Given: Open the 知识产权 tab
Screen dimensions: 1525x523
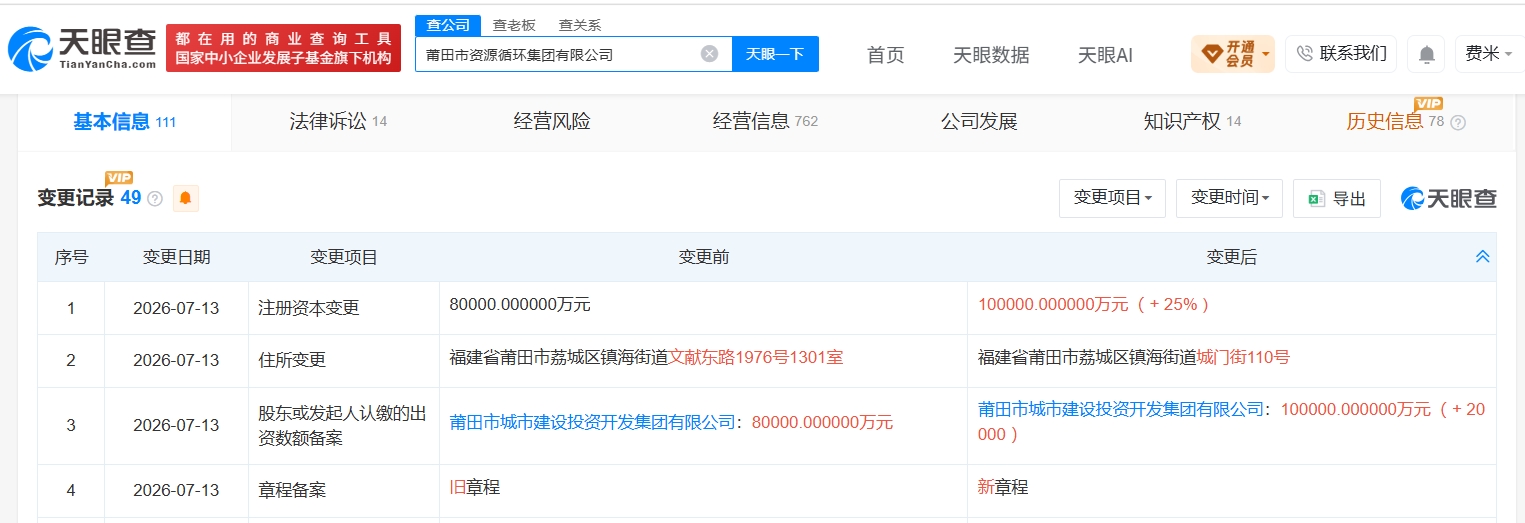Looking at the screenshot, I should [1192, 122].
